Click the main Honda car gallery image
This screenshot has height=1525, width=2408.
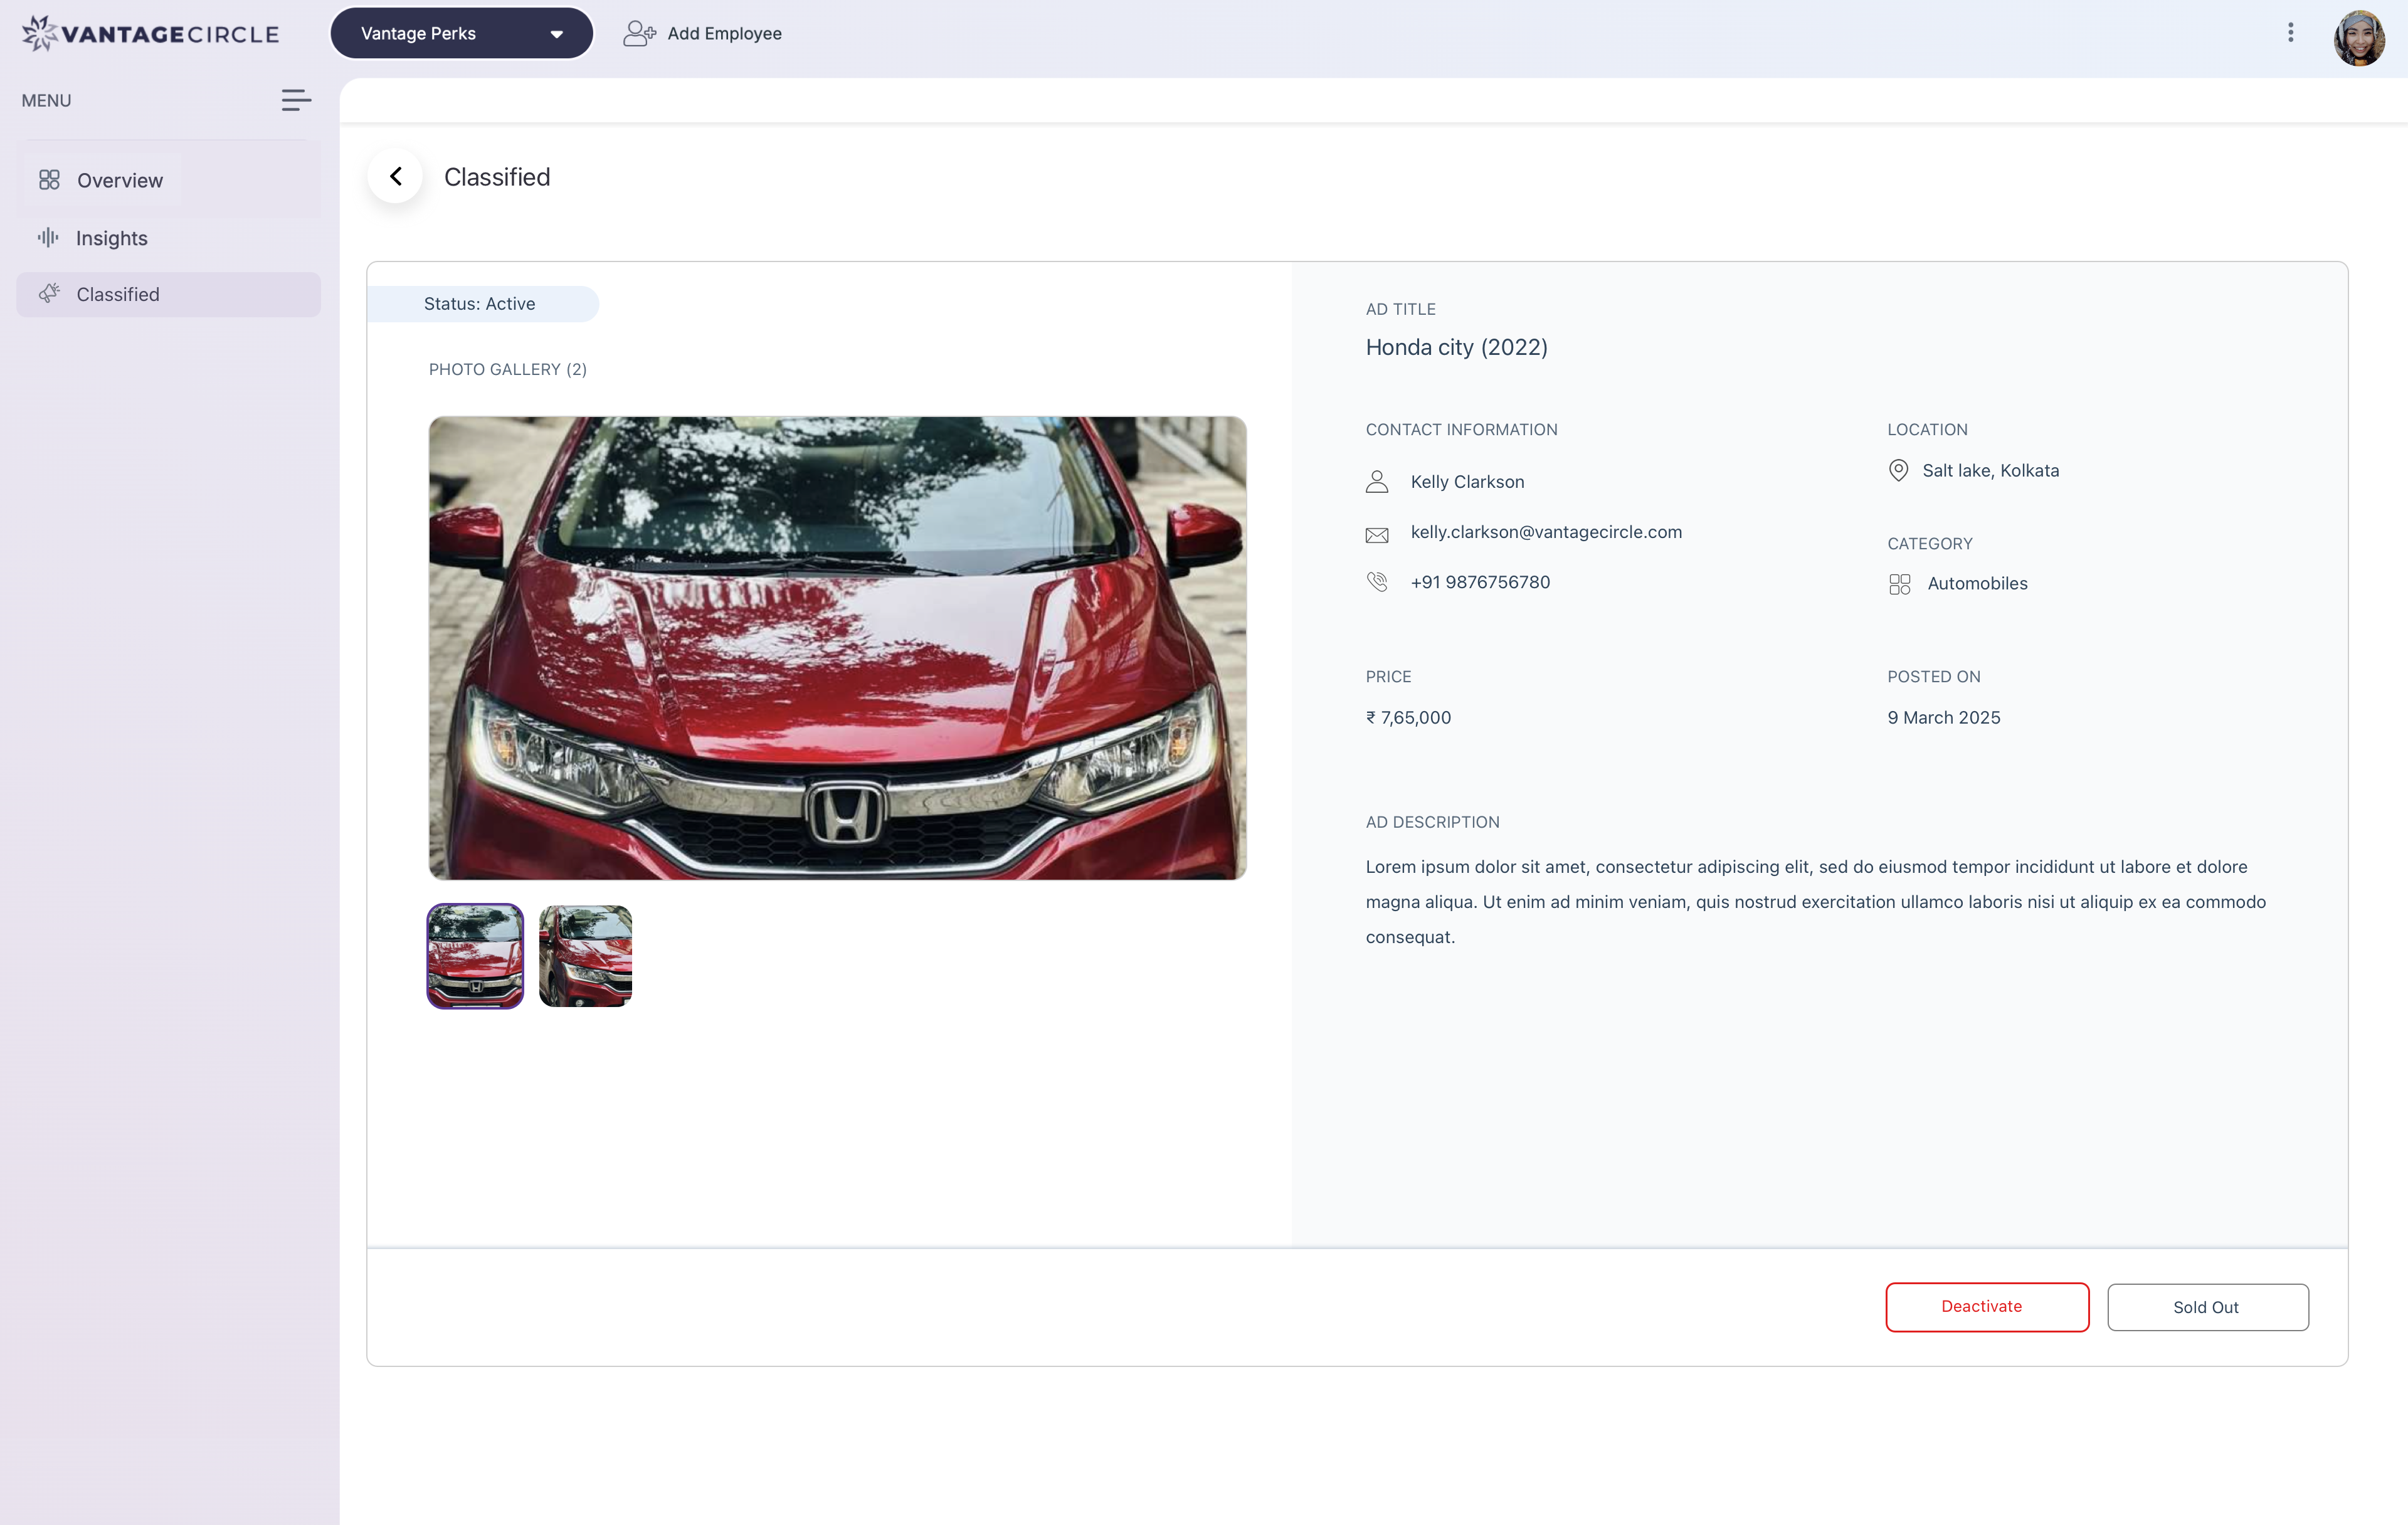tap(837, 648)
